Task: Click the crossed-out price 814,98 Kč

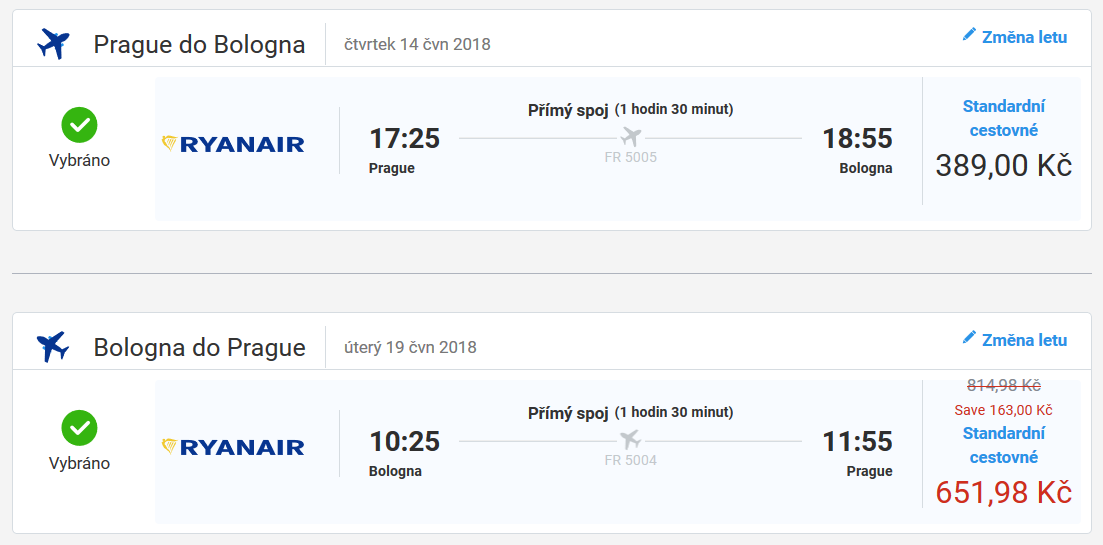Action: pyautogui.click(x=1004, y=385)
